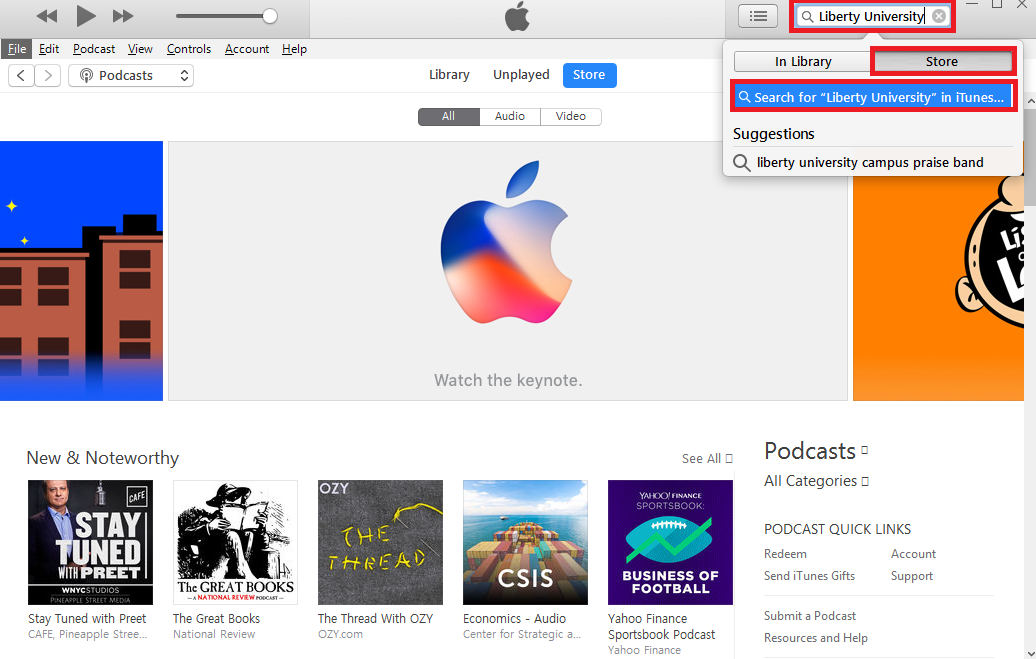Select the Audio filter segment
The image size is (1036, 659).
[x=510, y=116]
